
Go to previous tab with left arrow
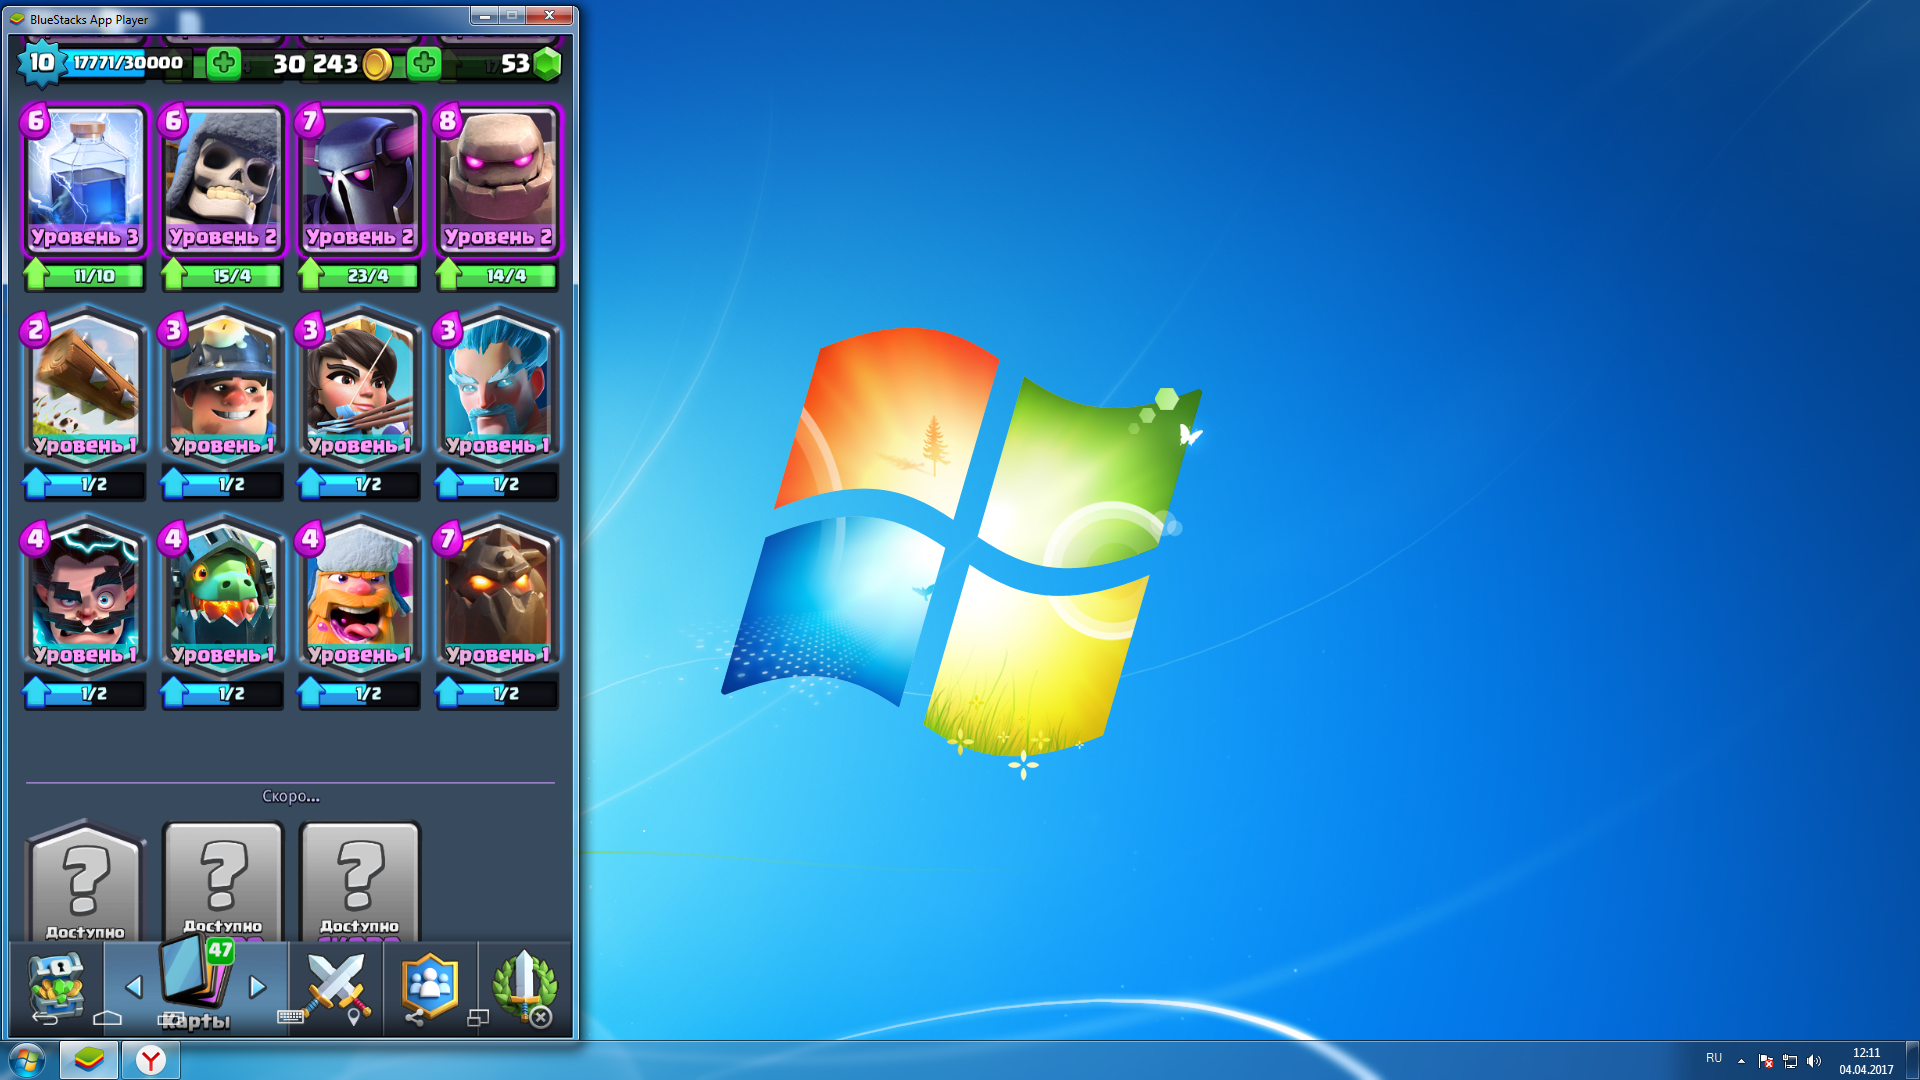(x=133, y=987)
